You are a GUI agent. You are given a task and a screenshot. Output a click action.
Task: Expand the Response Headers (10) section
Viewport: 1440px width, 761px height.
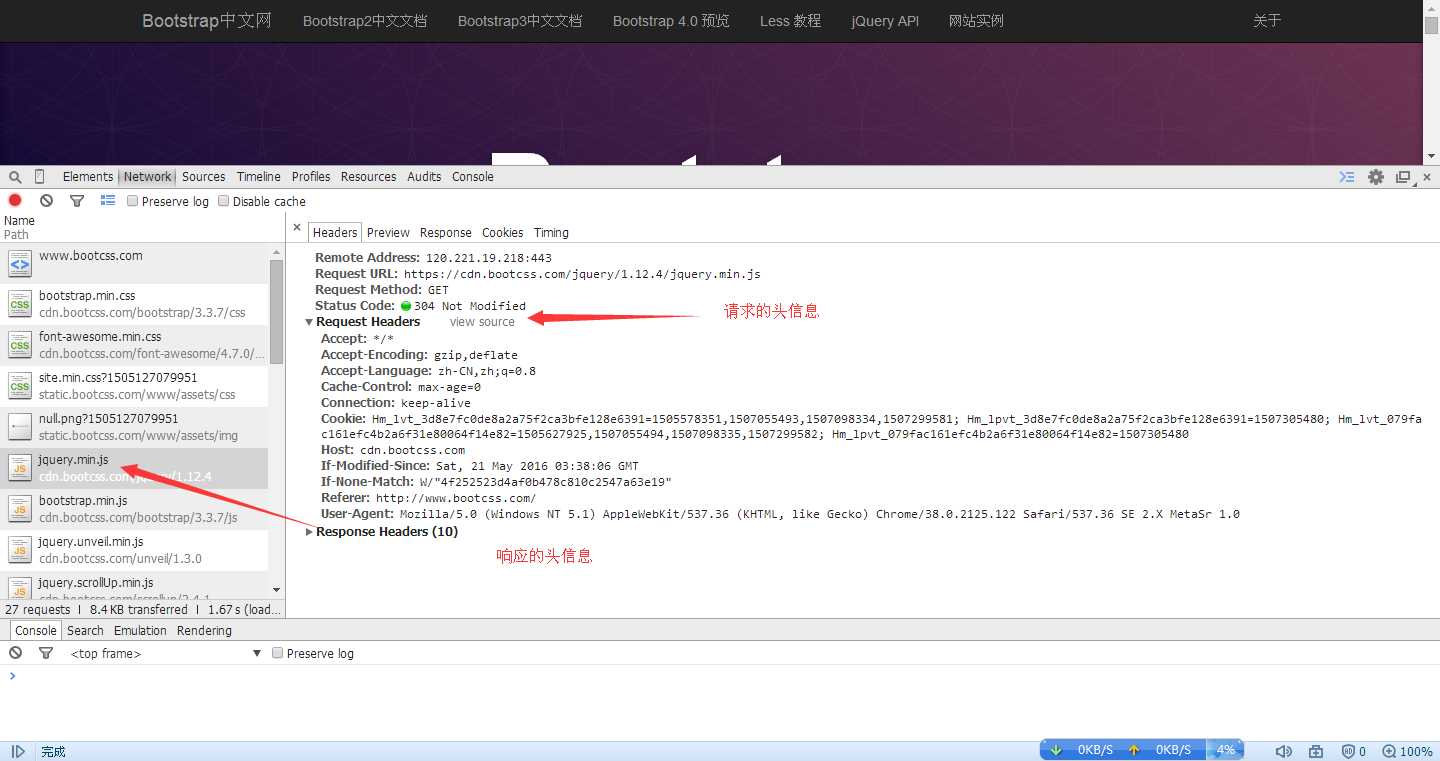pyautogui.click(x=310, y=532)
